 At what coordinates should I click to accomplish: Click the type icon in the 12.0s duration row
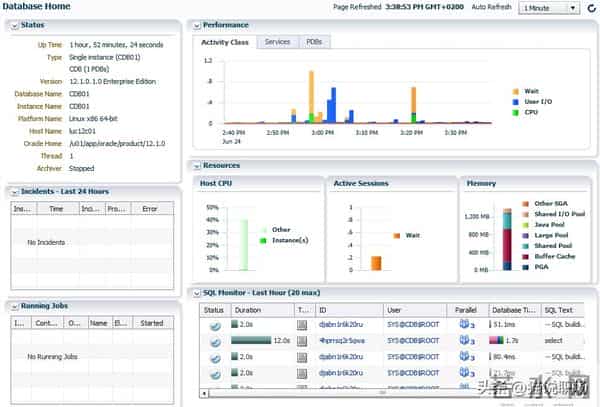[304, 340]
